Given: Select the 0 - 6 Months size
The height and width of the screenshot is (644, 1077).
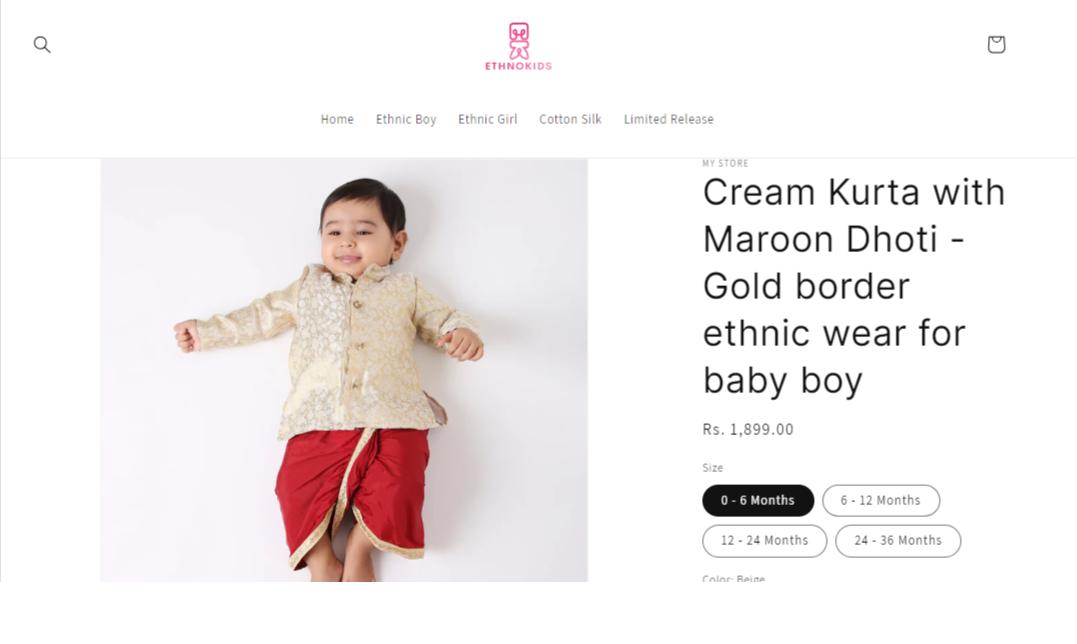Looking at the screenshot, I should point(758,501).
